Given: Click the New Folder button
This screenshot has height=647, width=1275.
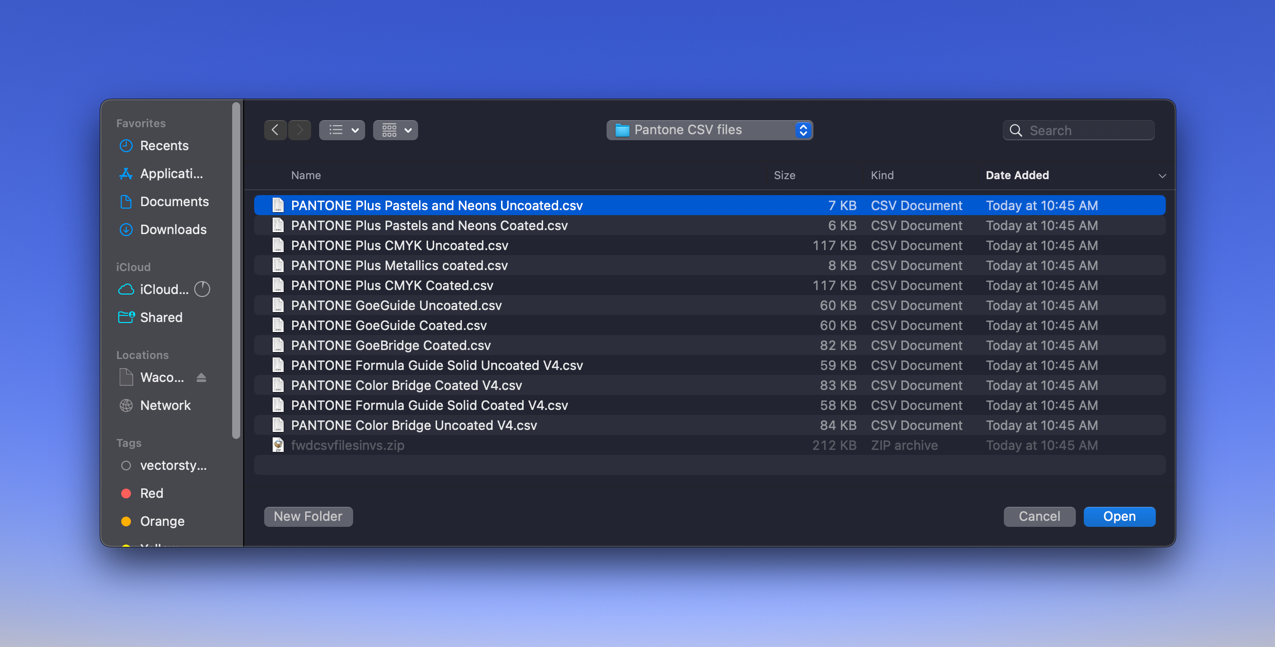Looking at the screenshot, I should tap(308, 517).
